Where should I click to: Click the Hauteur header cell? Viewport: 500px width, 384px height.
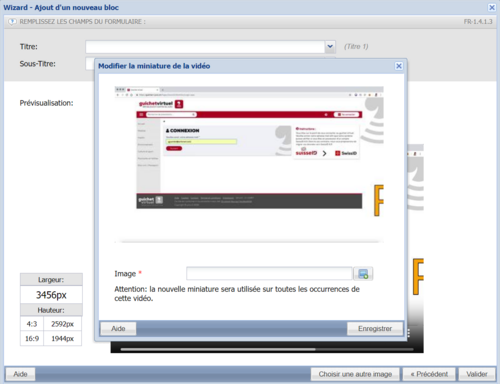(51, 310)
